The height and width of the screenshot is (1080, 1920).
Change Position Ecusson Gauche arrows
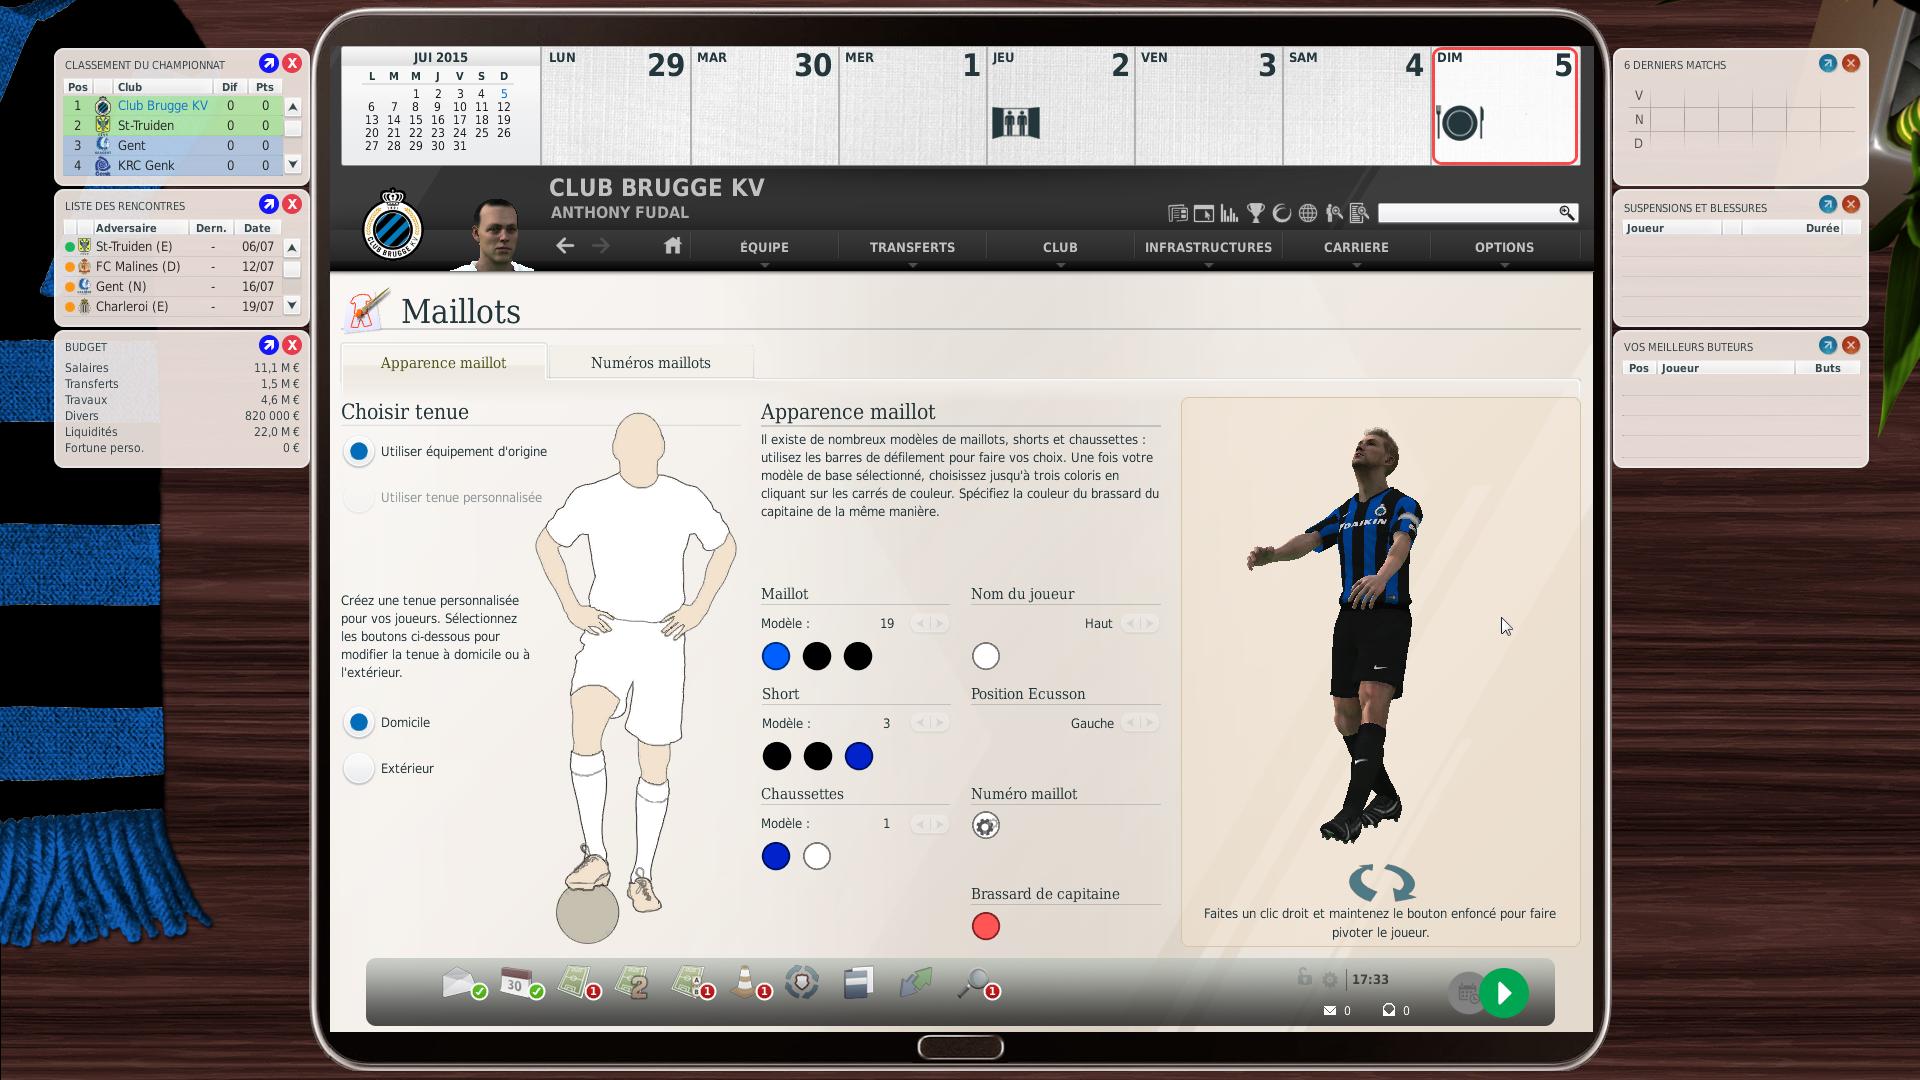(1139, 723)
